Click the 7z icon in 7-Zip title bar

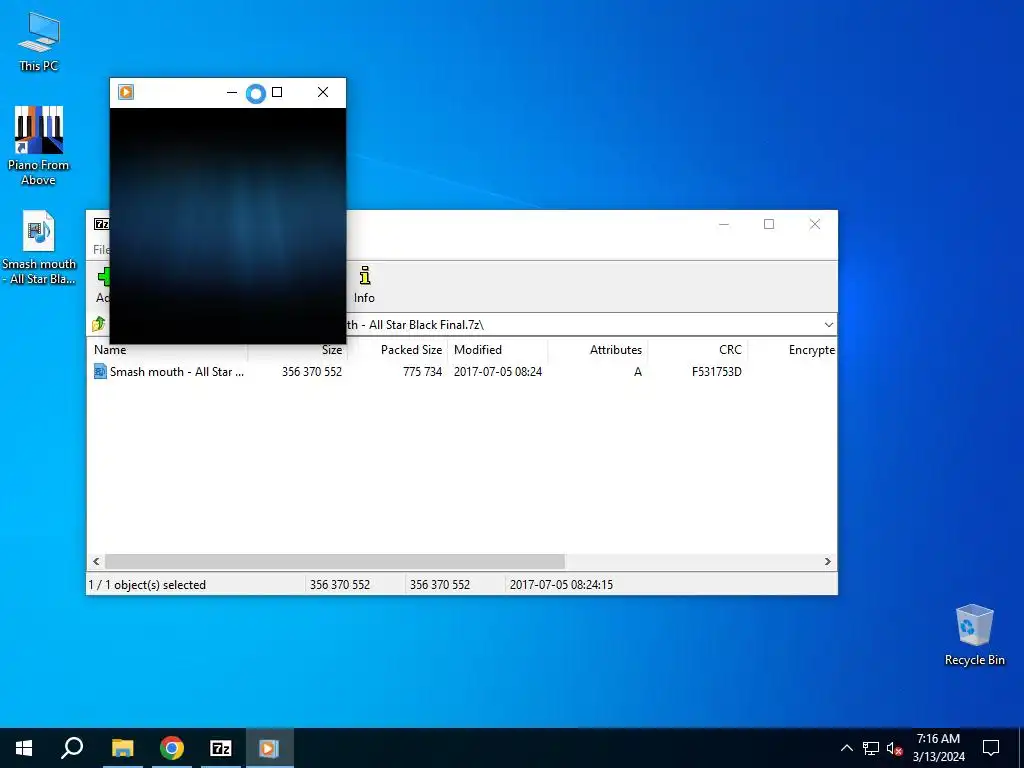(x=101, y=224)
